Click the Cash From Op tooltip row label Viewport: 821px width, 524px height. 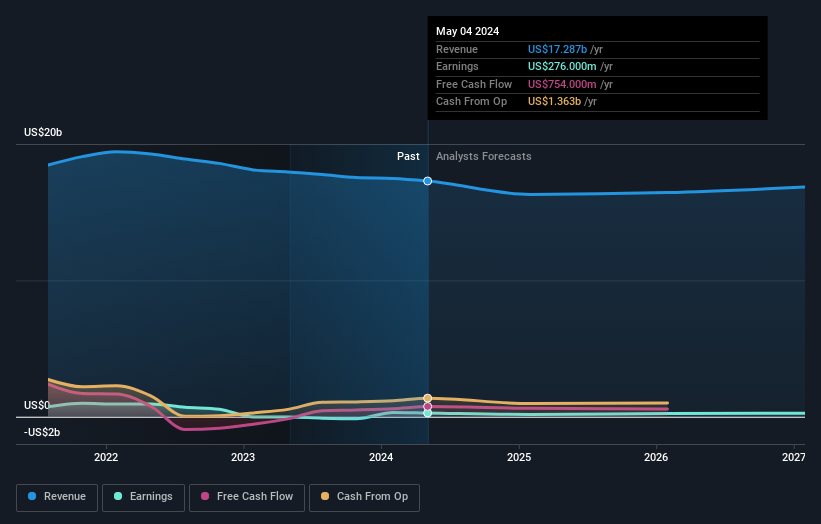tap(471, 102)
